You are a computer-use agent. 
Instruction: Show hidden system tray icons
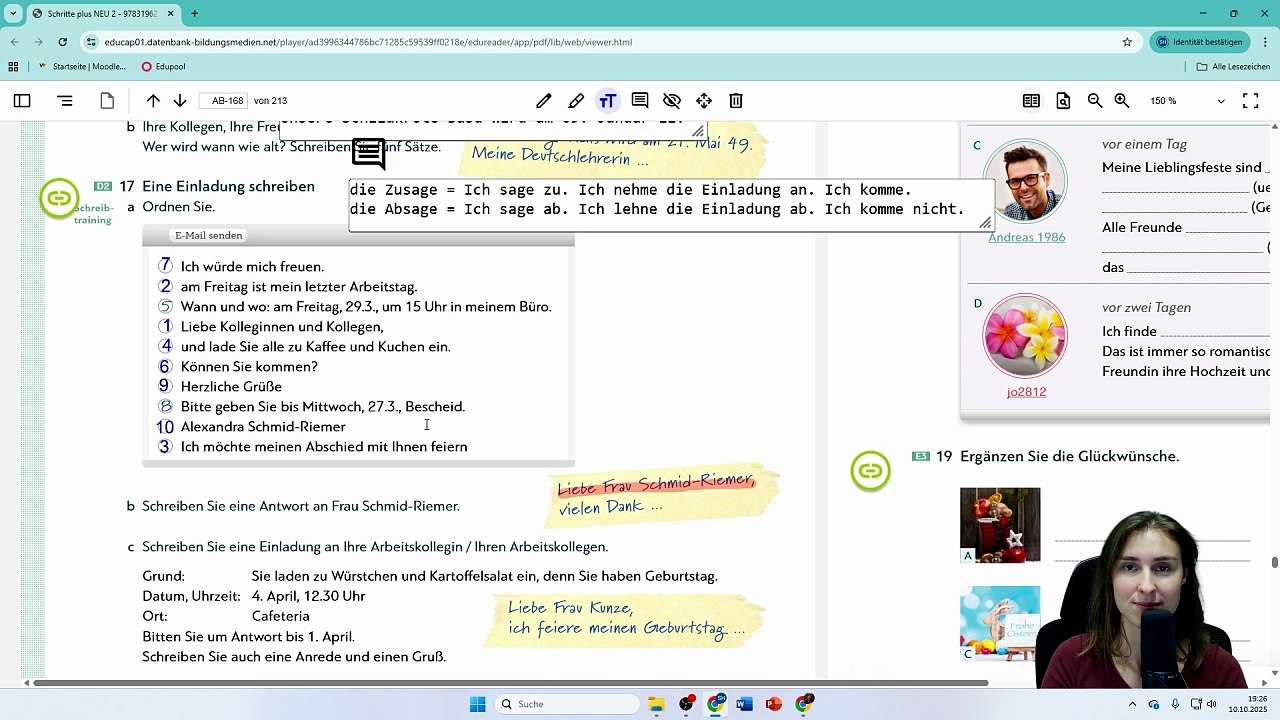pyautogui.click(x=1132, y=704)
